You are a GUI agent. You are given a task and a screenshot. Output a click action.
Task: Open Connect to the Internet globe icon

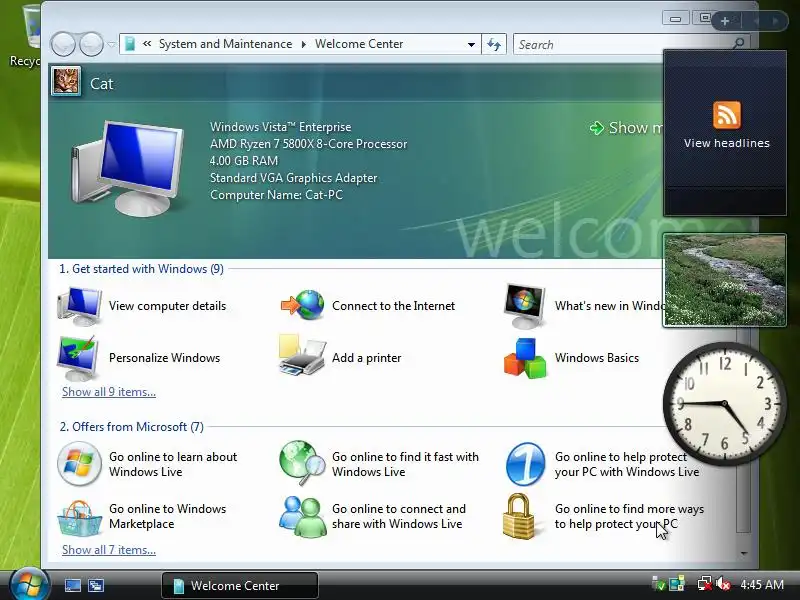(302, 305)
